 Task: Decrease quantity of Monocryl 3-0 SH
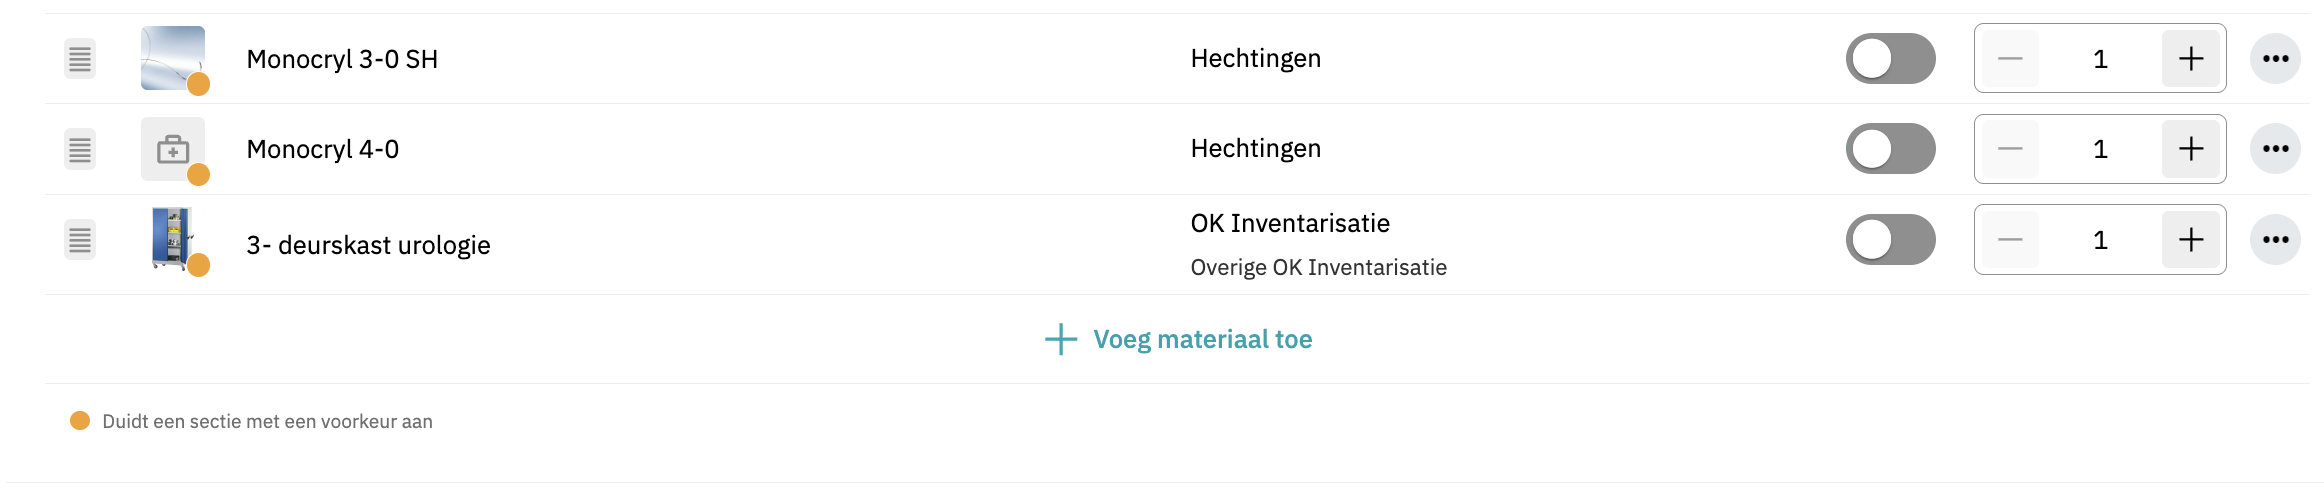click(x=2010, y=59)
